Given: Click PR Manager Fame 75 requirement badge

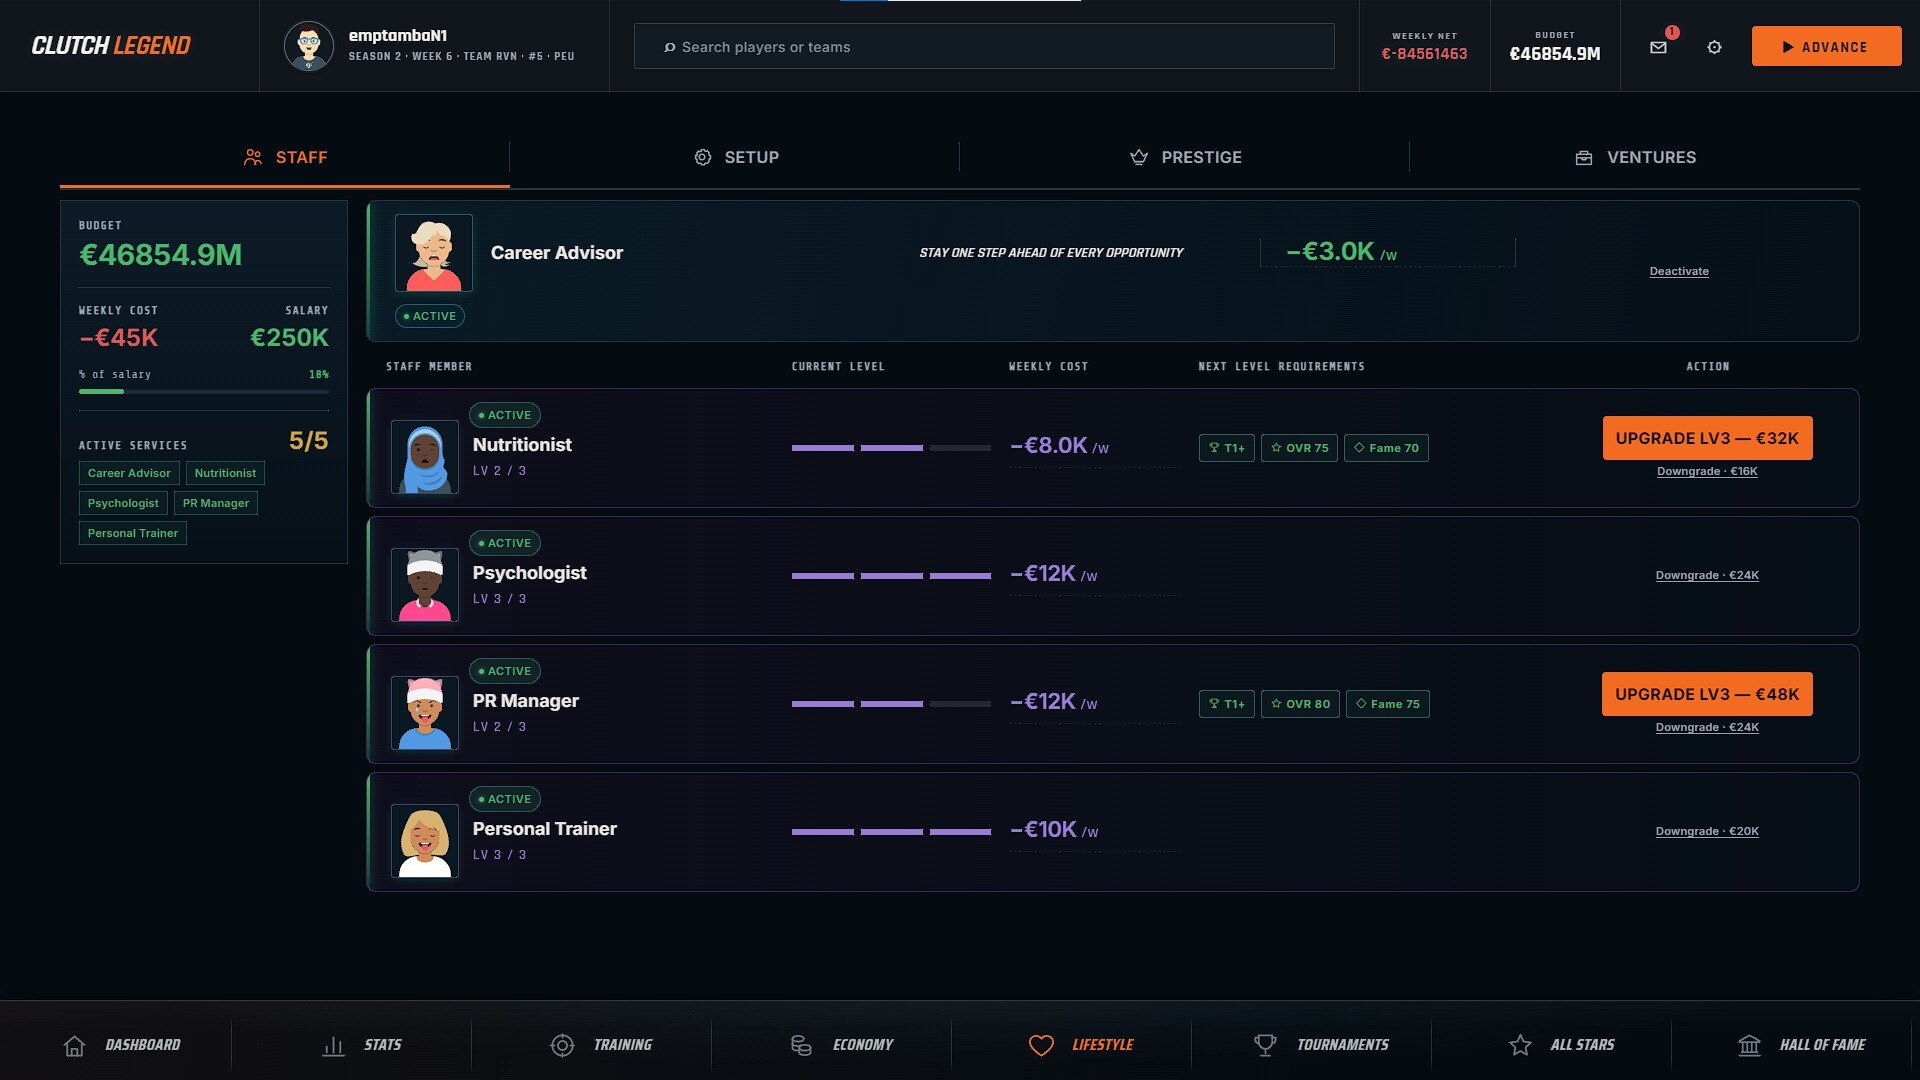Looking at the screenshot, I should coord(1388,704).
